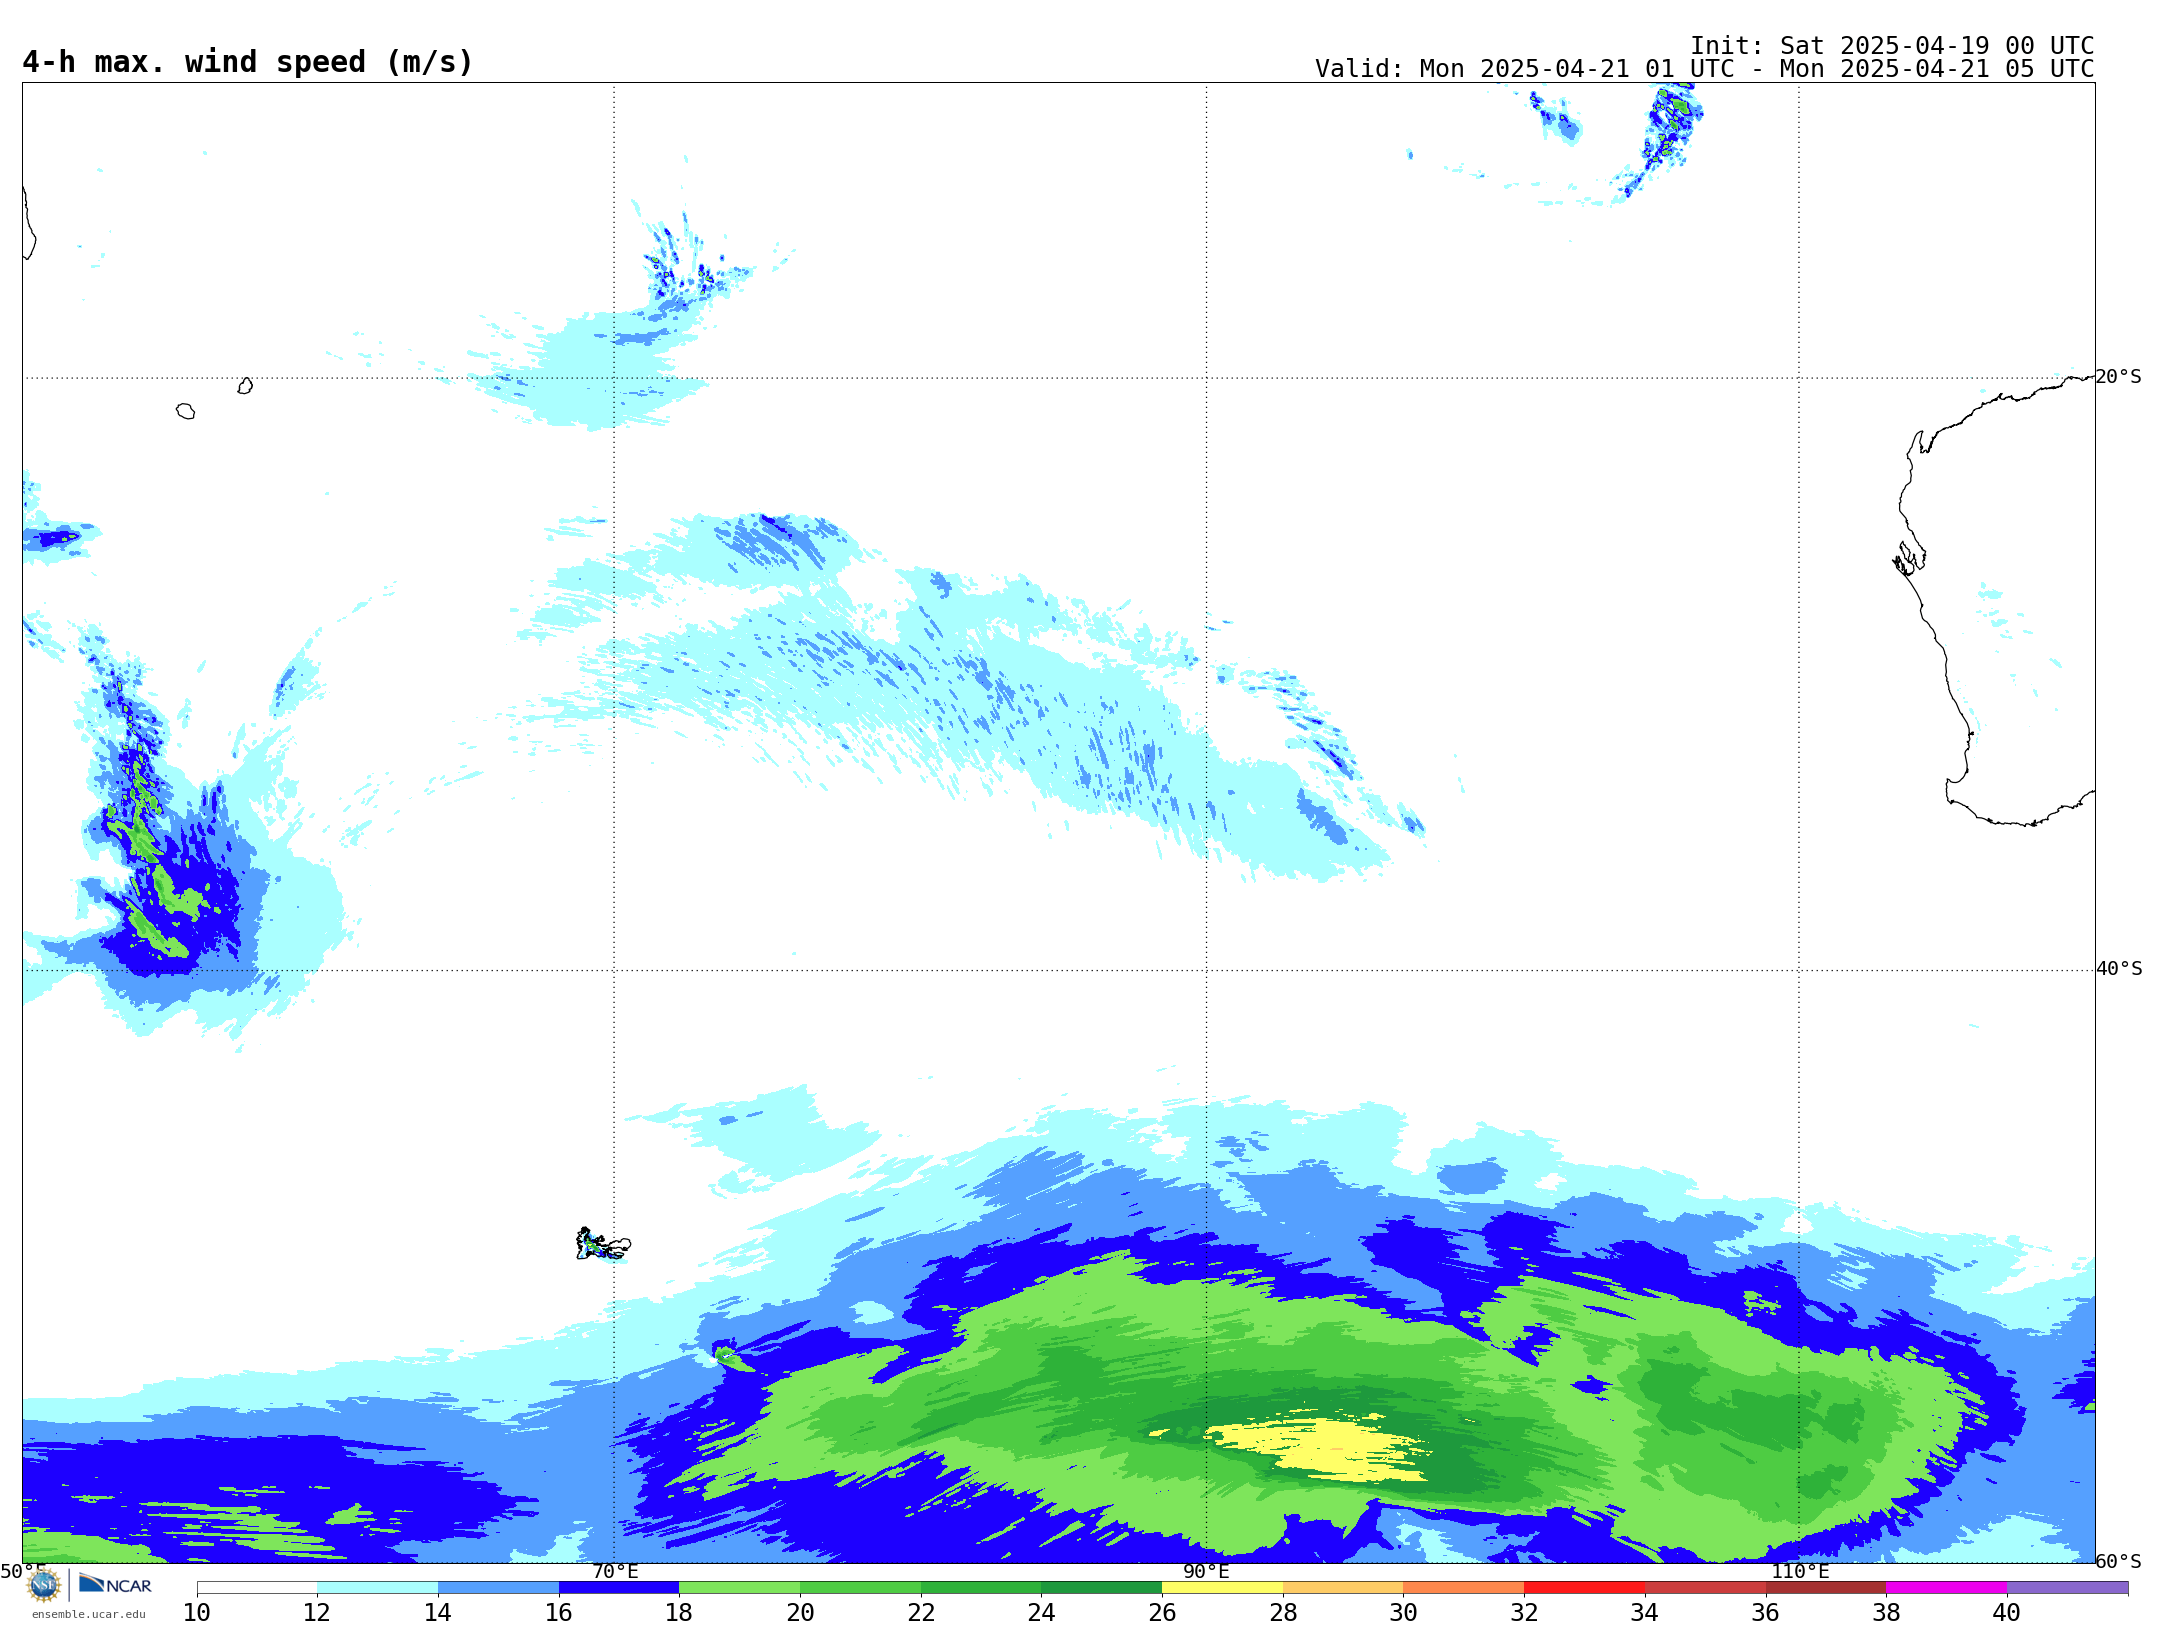
Task: Click the green 22-24 colorbar segment
Action: [x=981, y=1588]
